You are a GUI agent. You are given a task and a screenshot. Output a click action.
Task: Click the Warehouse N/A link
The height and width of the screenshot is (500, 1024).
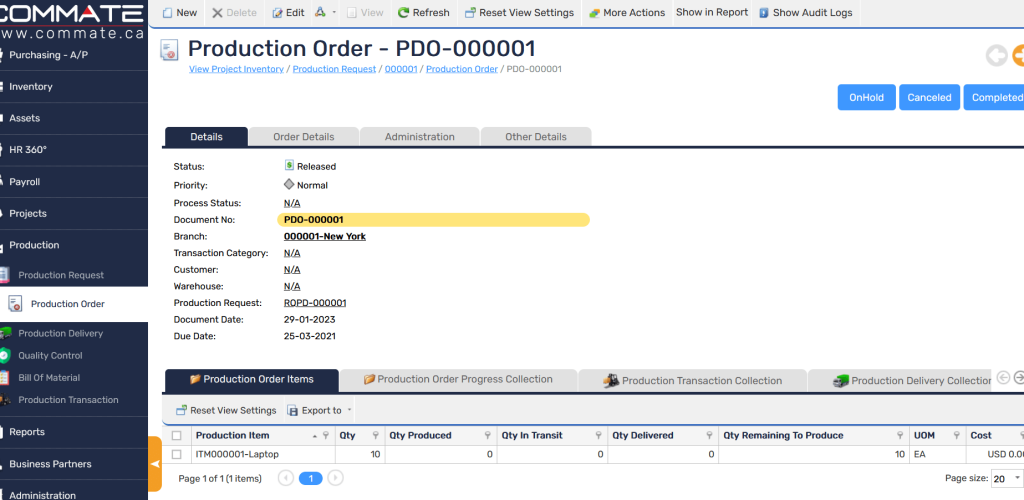[292, 286]
